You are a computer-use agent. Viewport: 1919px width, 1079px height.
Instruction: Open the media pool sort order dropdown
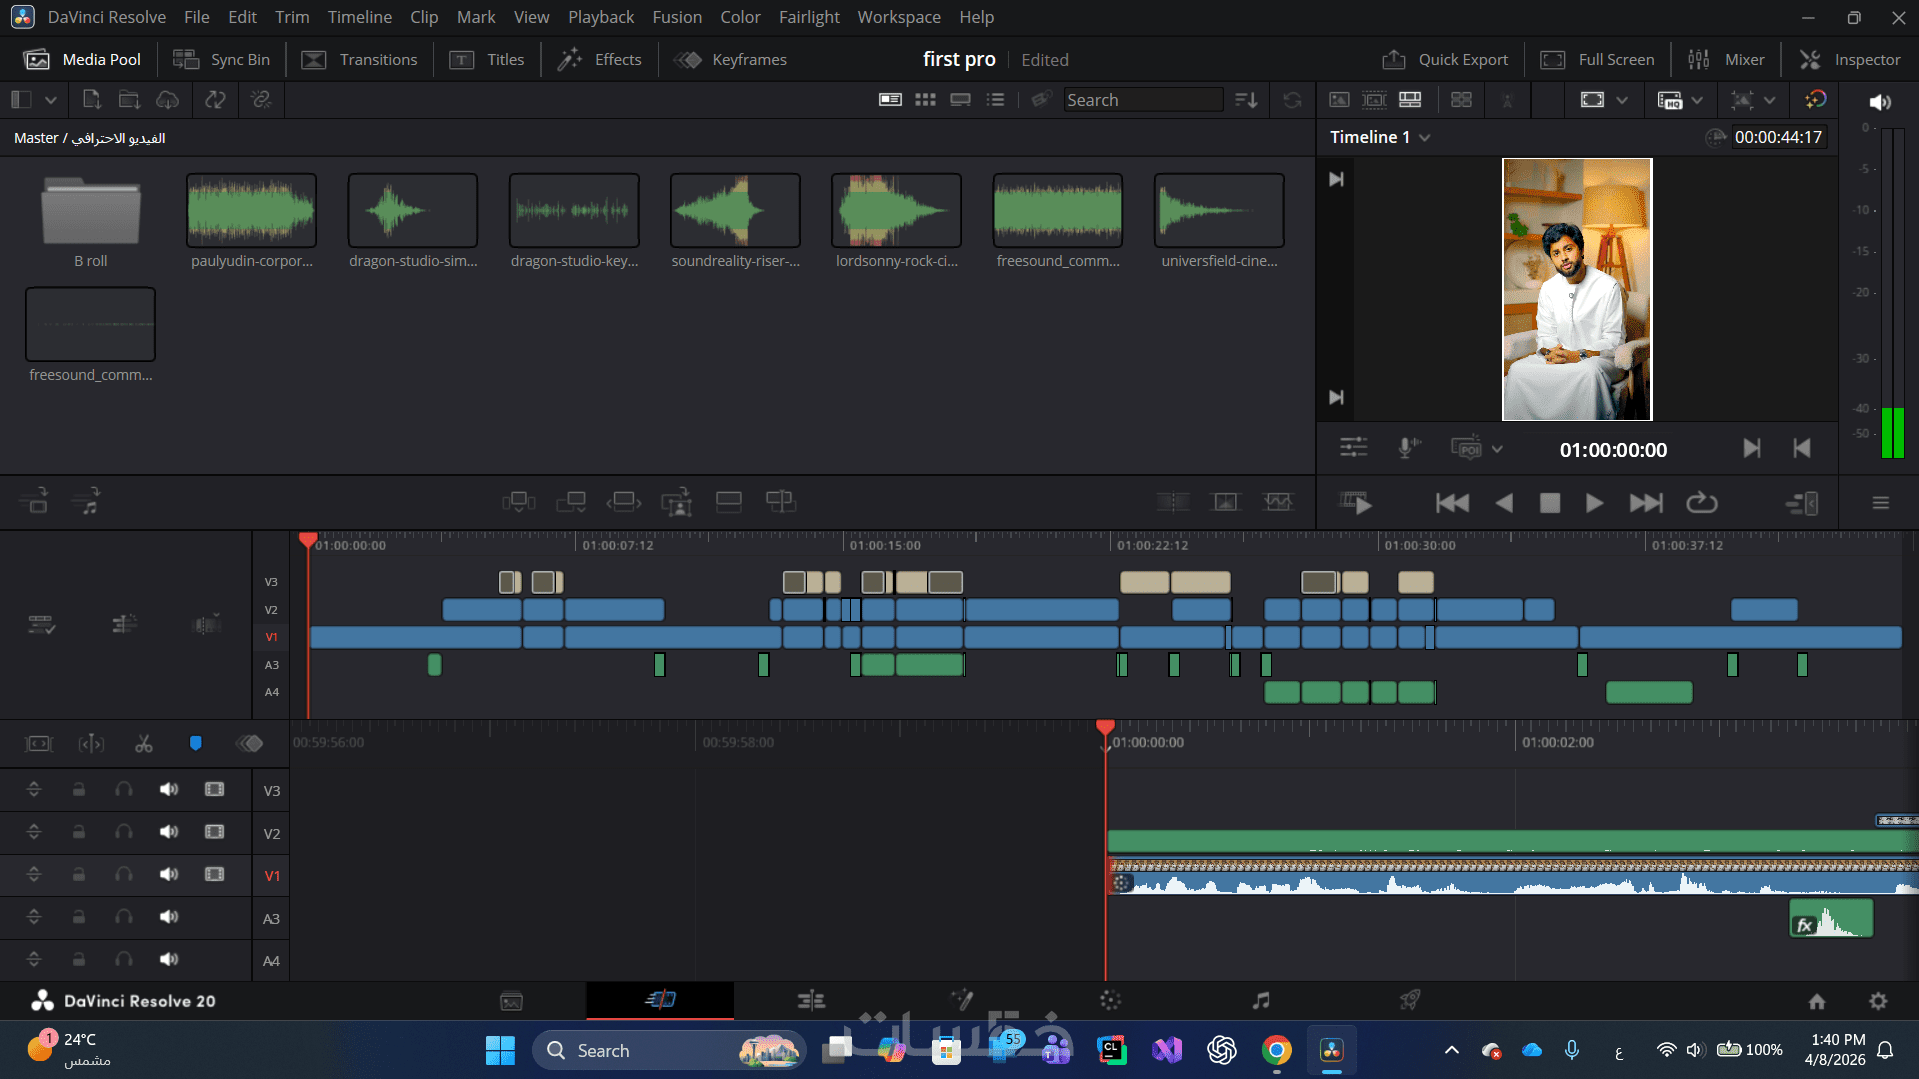tap(1246, 100)
